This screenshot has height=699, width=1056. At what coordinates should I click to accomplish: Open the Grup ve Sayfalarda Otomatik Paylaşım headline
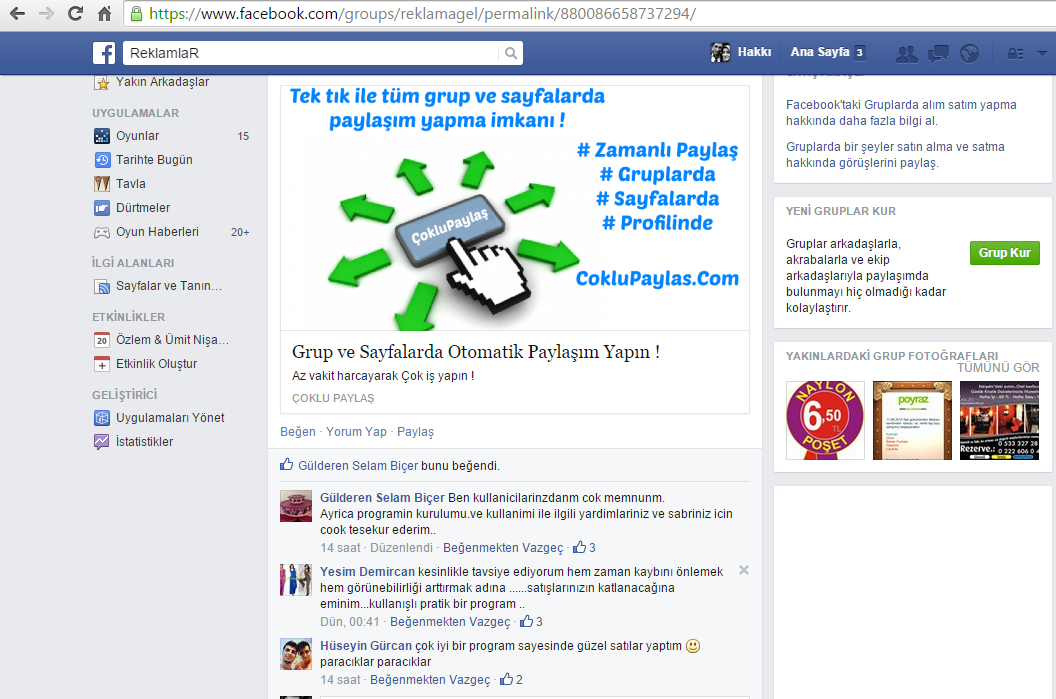tap(475, 352)
